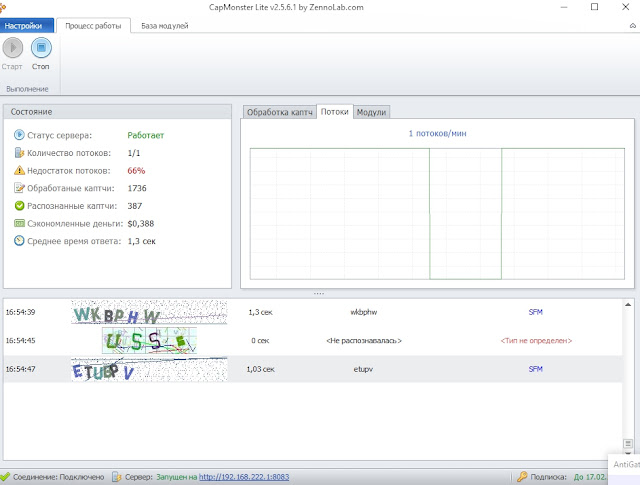The width and height of the screenshot is (640, 485).
Task: Click the server status icon
Action: click(x=19, y=135)
